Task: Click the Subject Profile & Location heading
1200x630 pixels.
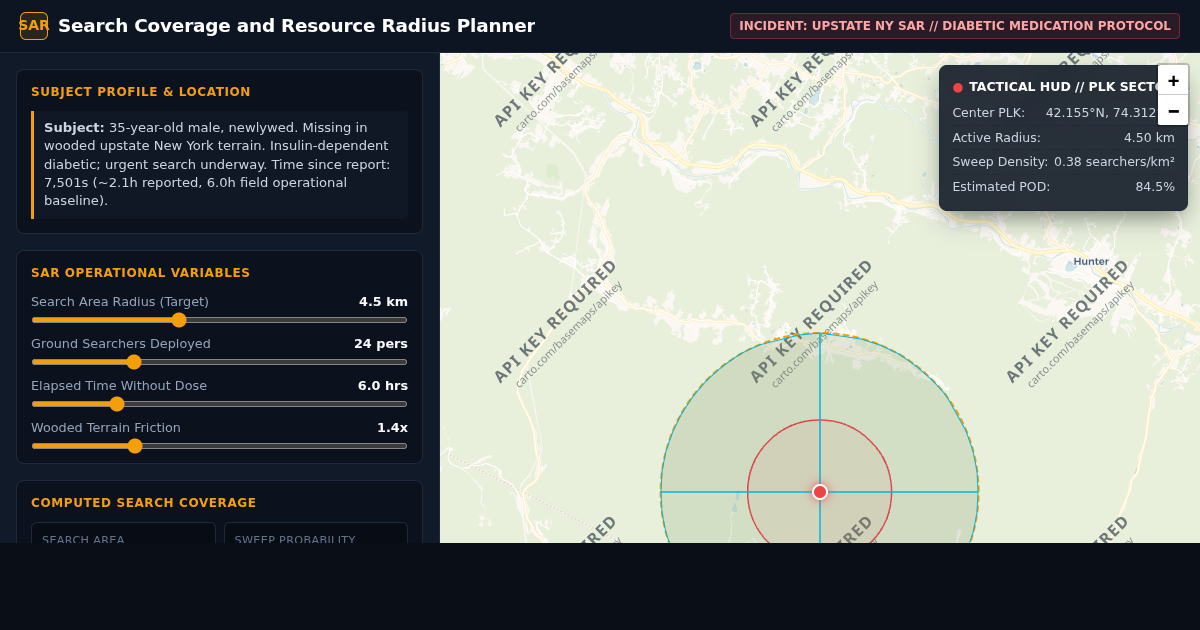Action: pos(141,92)
